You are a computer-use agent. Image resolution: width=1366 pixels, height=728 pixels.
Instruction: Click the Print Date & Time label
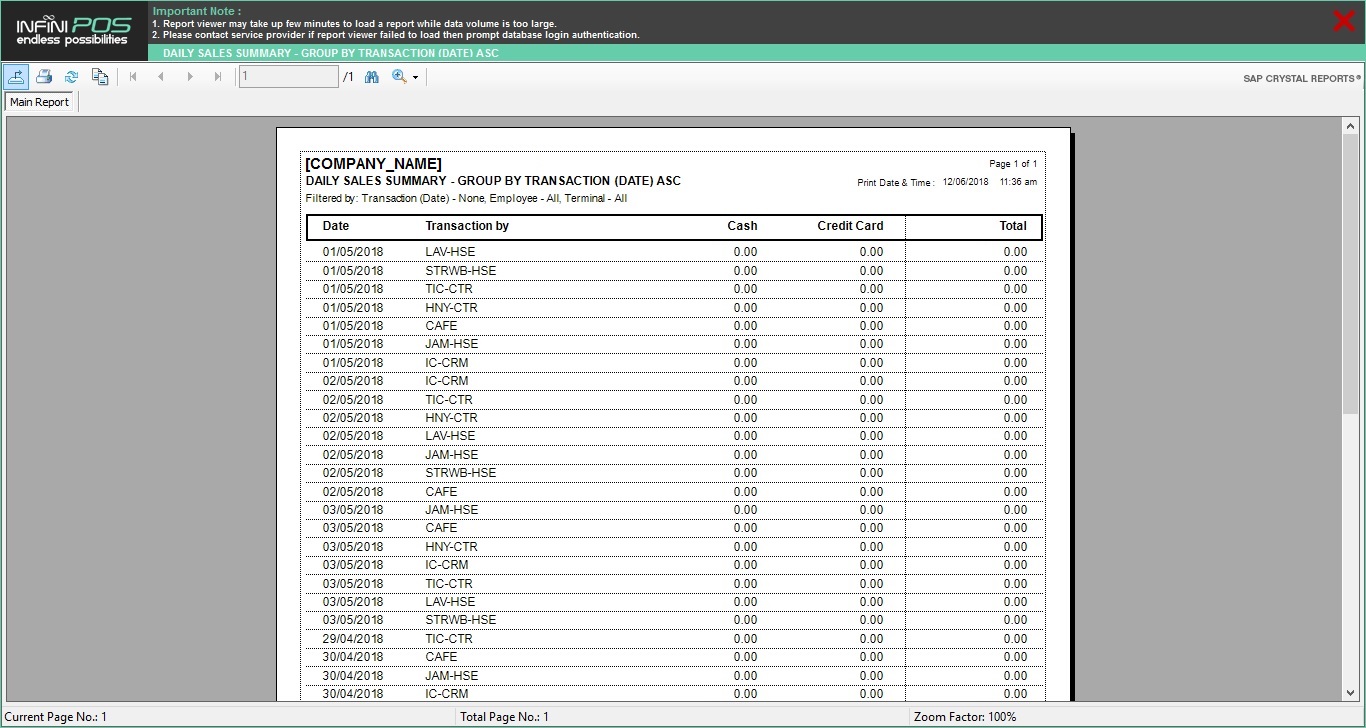click(895, 183)
